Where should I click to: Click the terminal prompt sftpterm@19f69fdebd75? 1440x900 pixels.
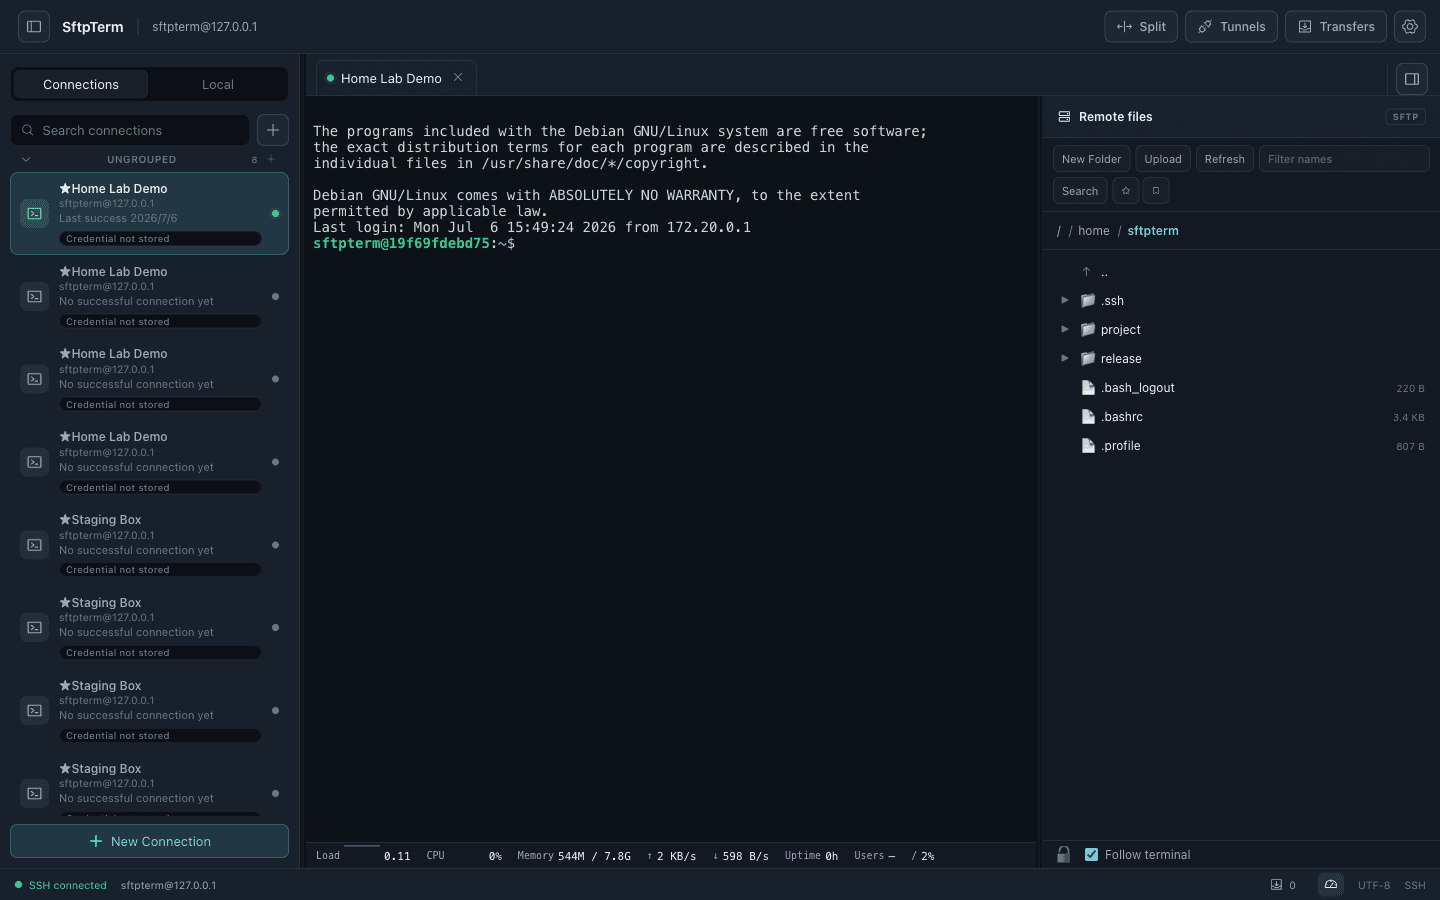tap(401, 243)
